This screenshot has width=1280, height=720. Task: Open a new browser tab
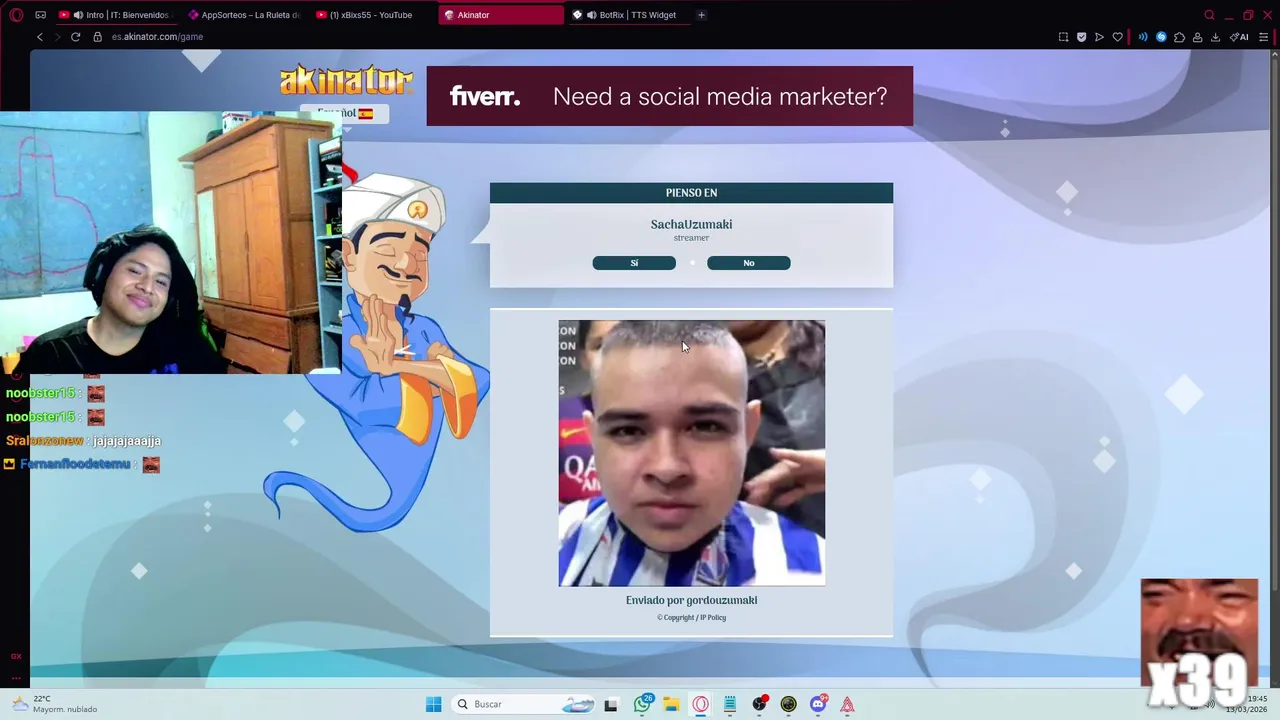point(701,15)
